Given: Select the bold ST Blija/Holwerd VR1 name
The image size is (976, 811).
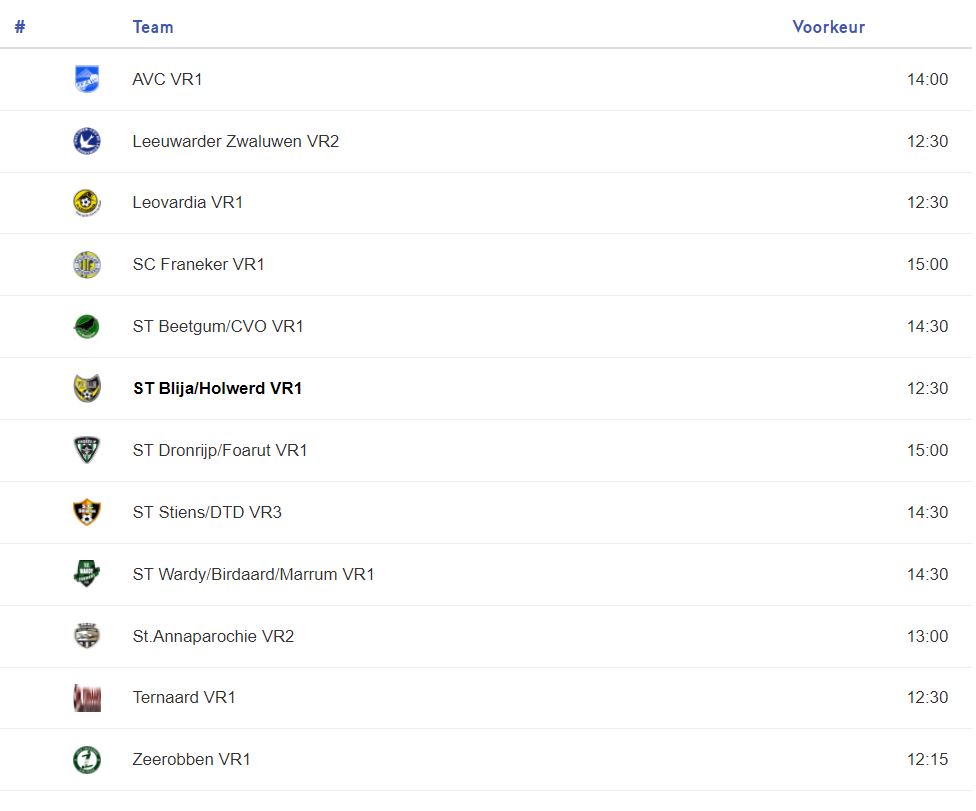Looking at the screenshot, I should (217, 388).
